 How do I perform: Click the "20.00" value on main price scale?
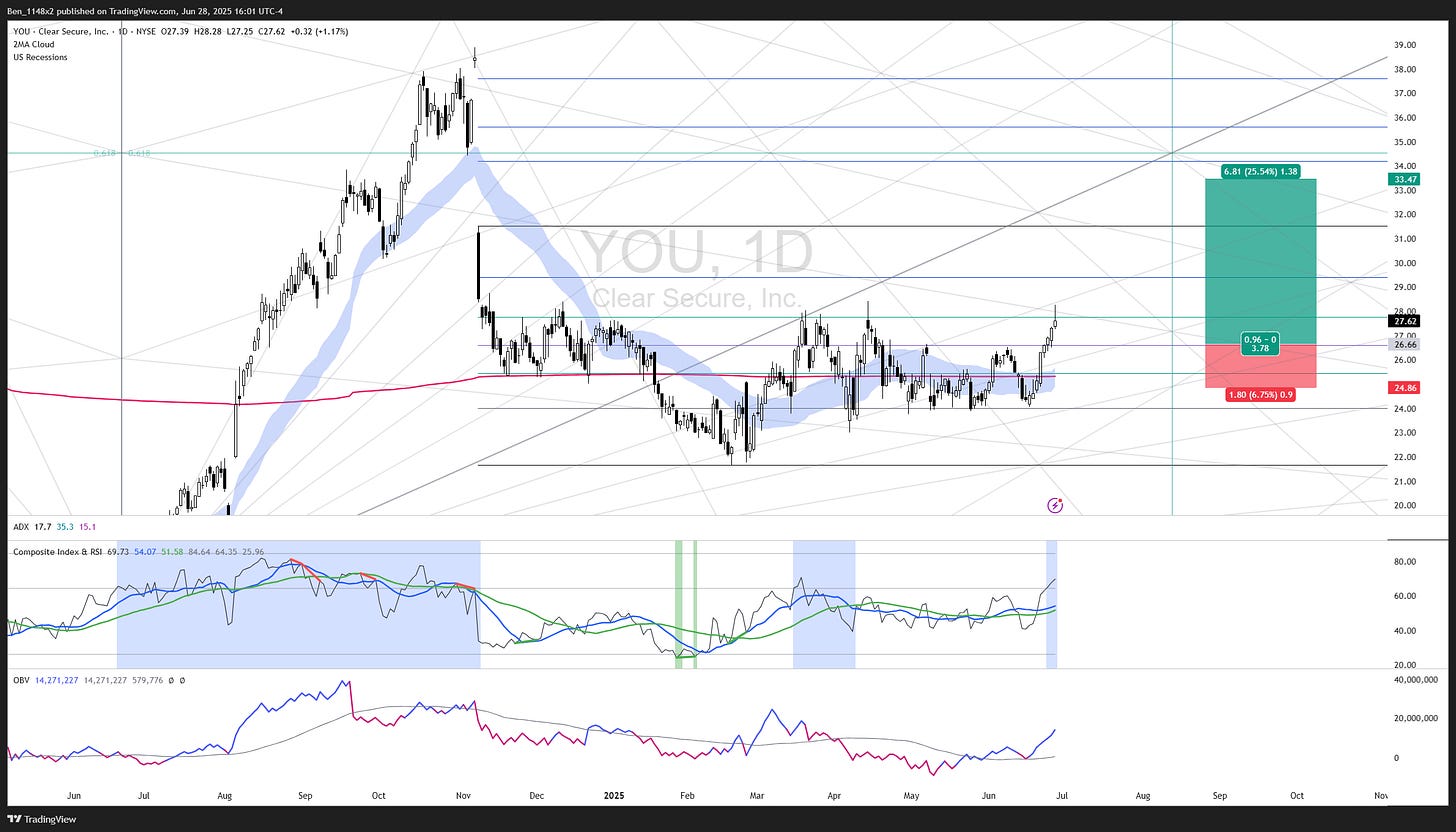point(1404,505)
